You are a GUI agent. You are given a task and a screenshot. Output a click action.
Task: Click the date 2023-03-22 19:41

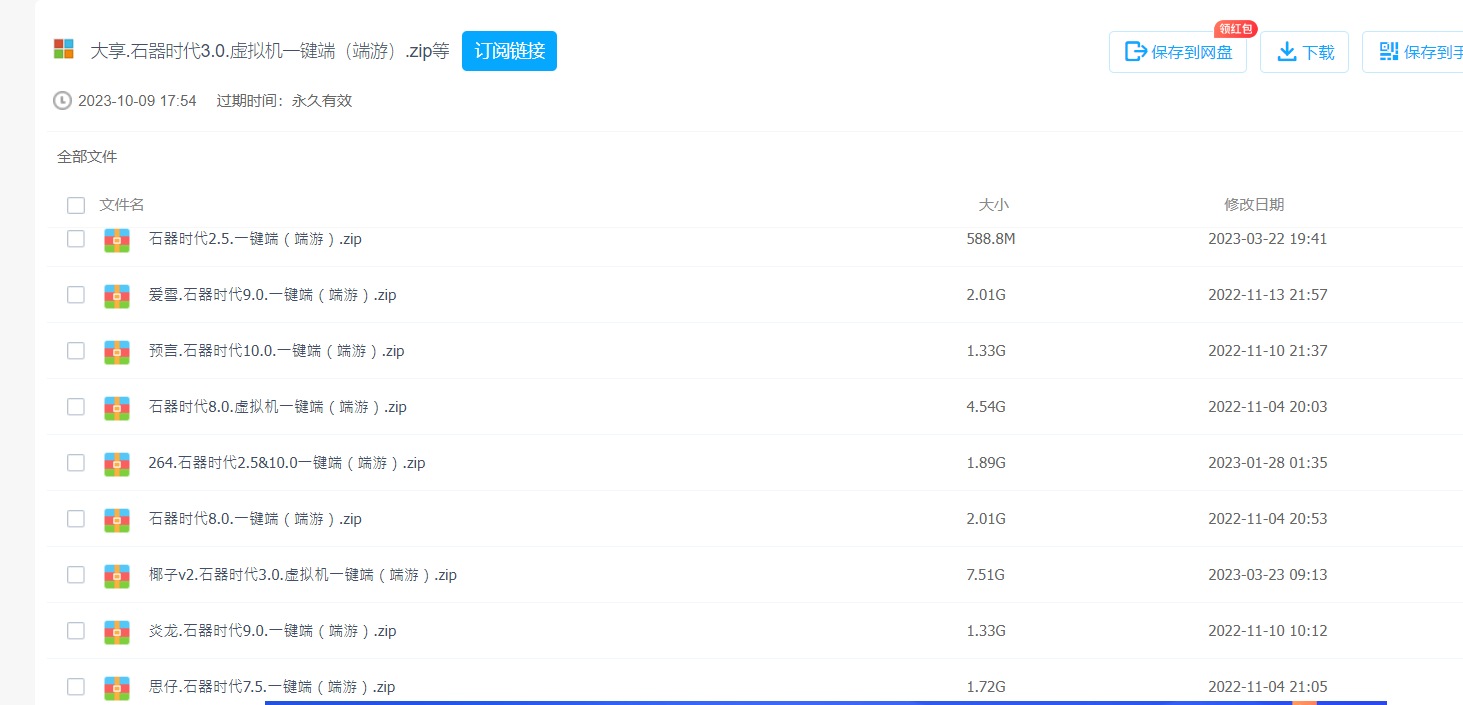(x=1267, y=239)
